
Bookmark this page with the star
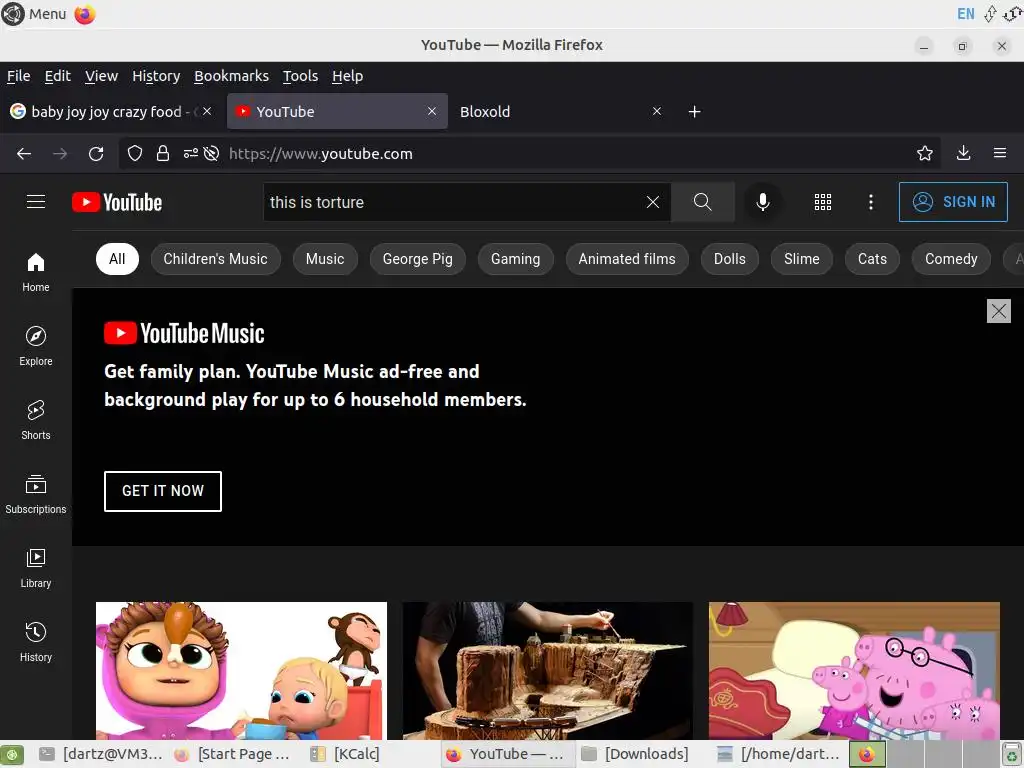(x=925, y=153)
